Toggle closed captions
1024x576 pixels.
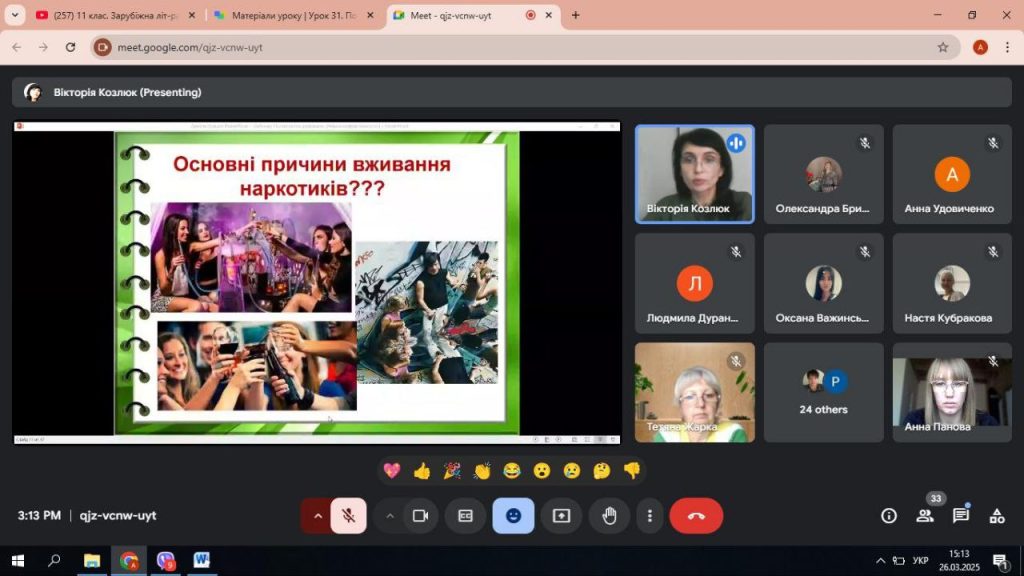465,516
